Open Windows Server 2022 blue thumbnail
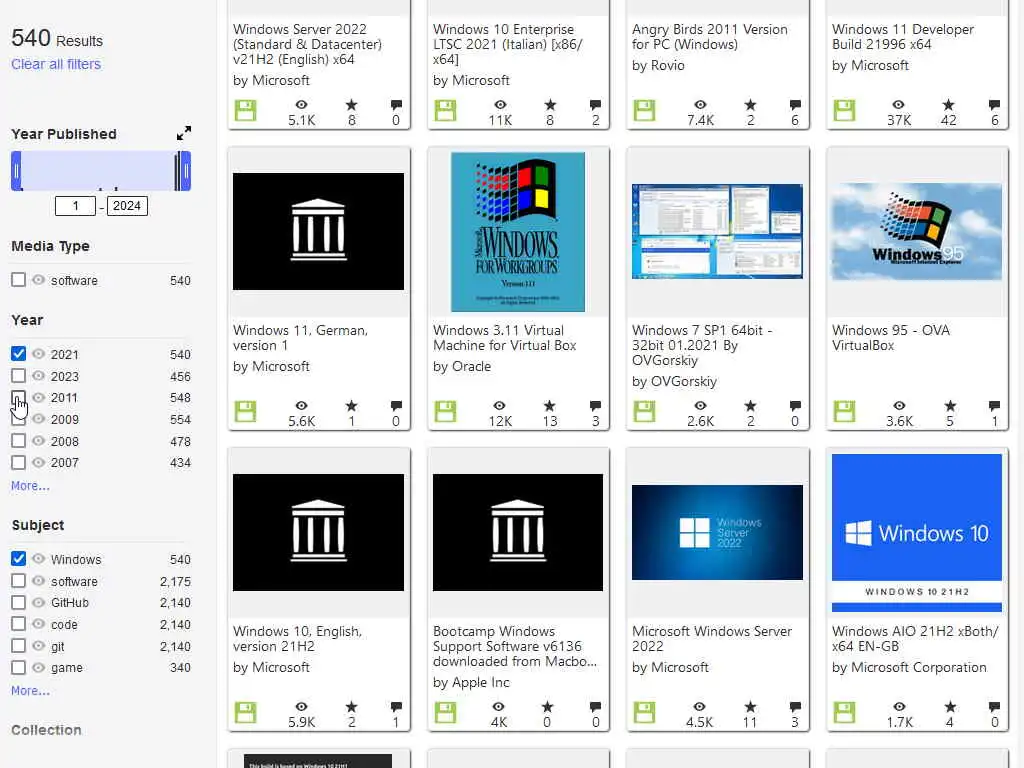 717,532
